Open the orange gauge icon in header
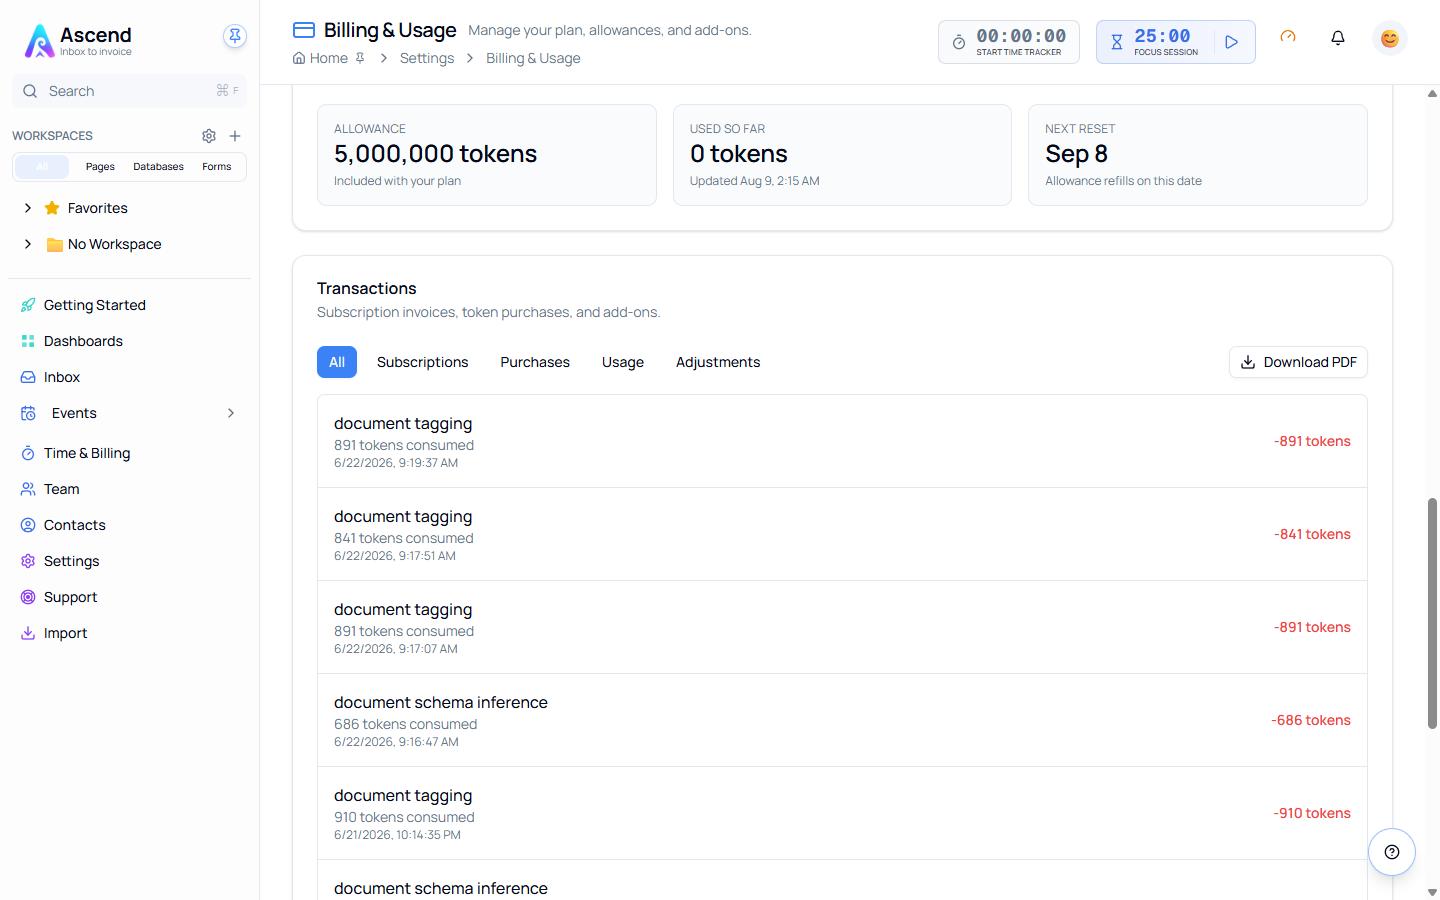1440x900 pixels. pyautogui.click(x=1288, y=37)
